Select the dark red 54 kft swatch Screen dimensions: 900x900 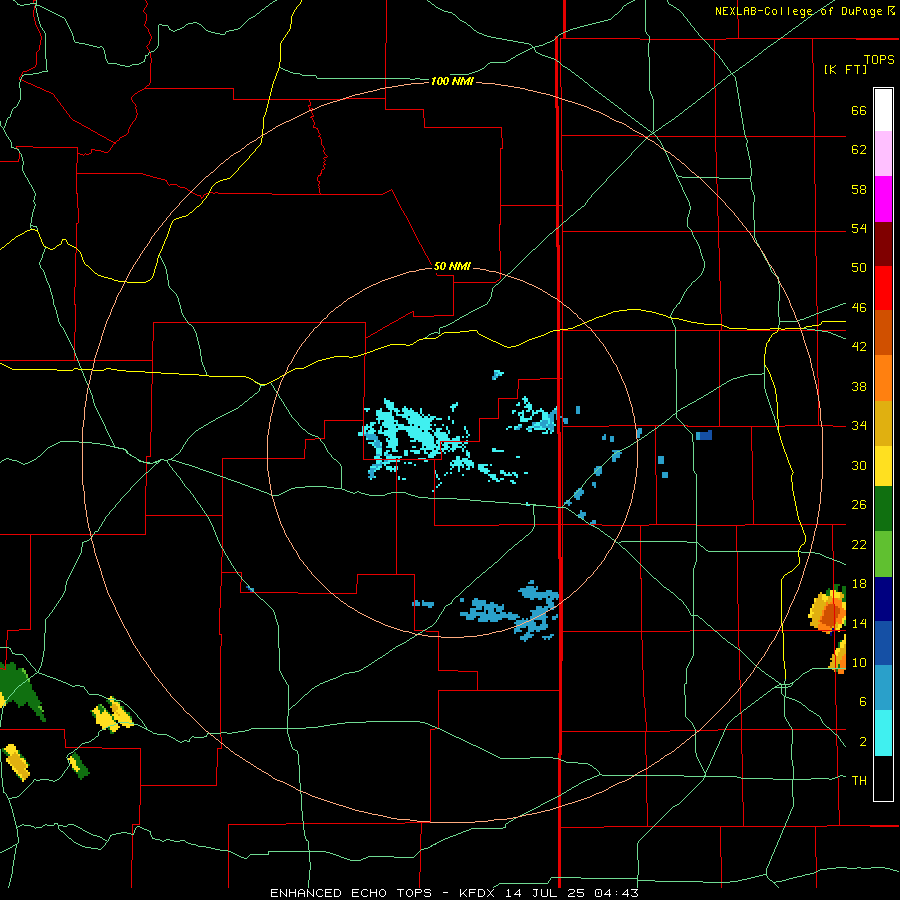tap(883, 243)
